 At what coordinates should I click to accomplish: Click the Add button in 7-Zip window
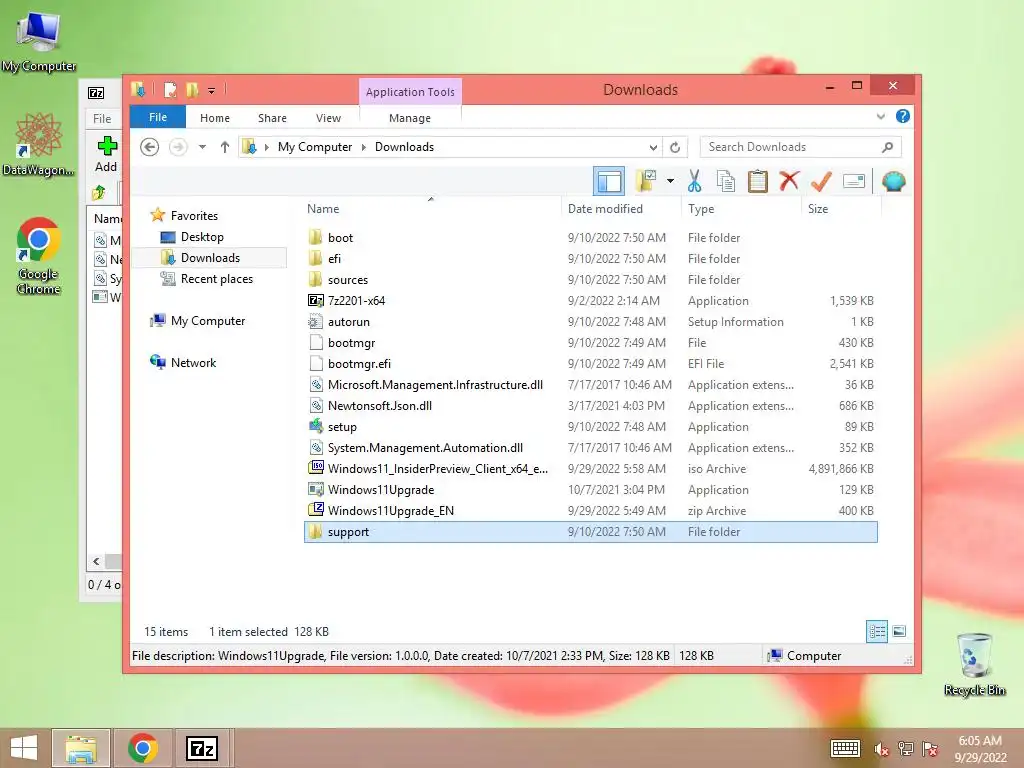[106, 154]
